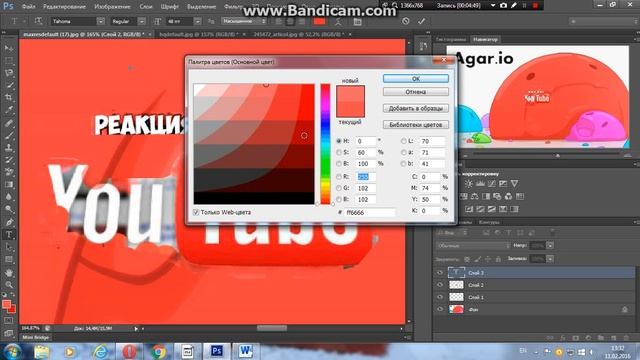Click Добавить в образцы button
640x360 pixels.
[x=416, y=108]
